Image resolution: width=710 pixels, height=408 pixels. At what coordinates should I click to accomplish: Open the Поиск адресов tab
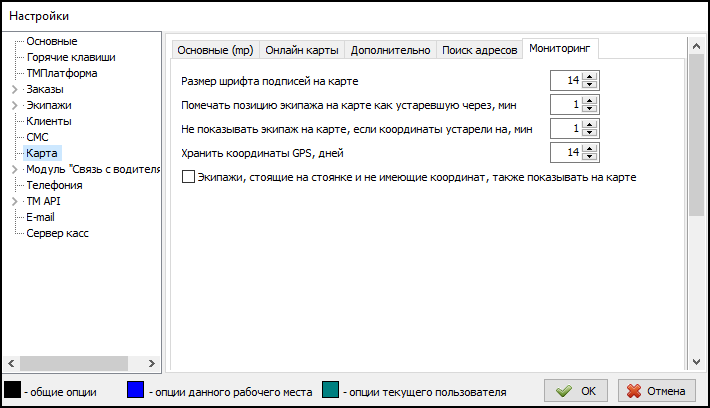click(480, 50)
